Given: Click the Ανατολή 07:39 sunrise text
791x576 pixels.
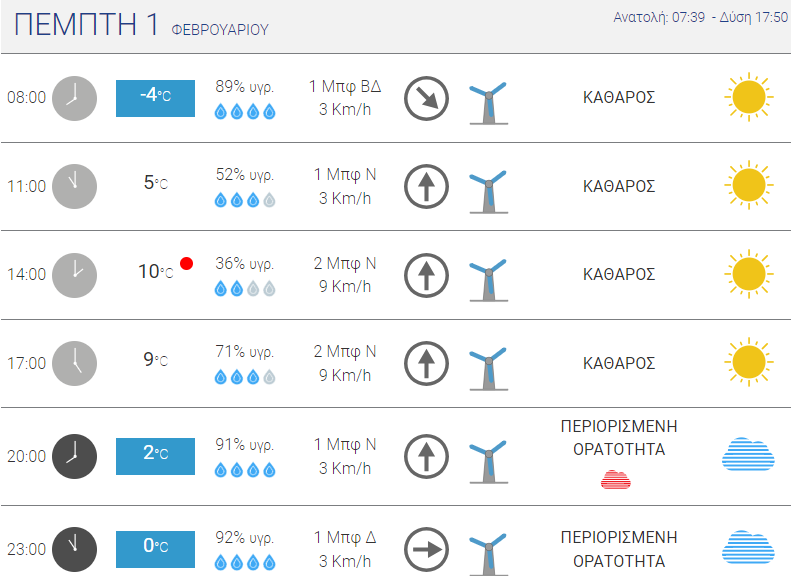Looking at the screenshot, I should coord(659,18).
